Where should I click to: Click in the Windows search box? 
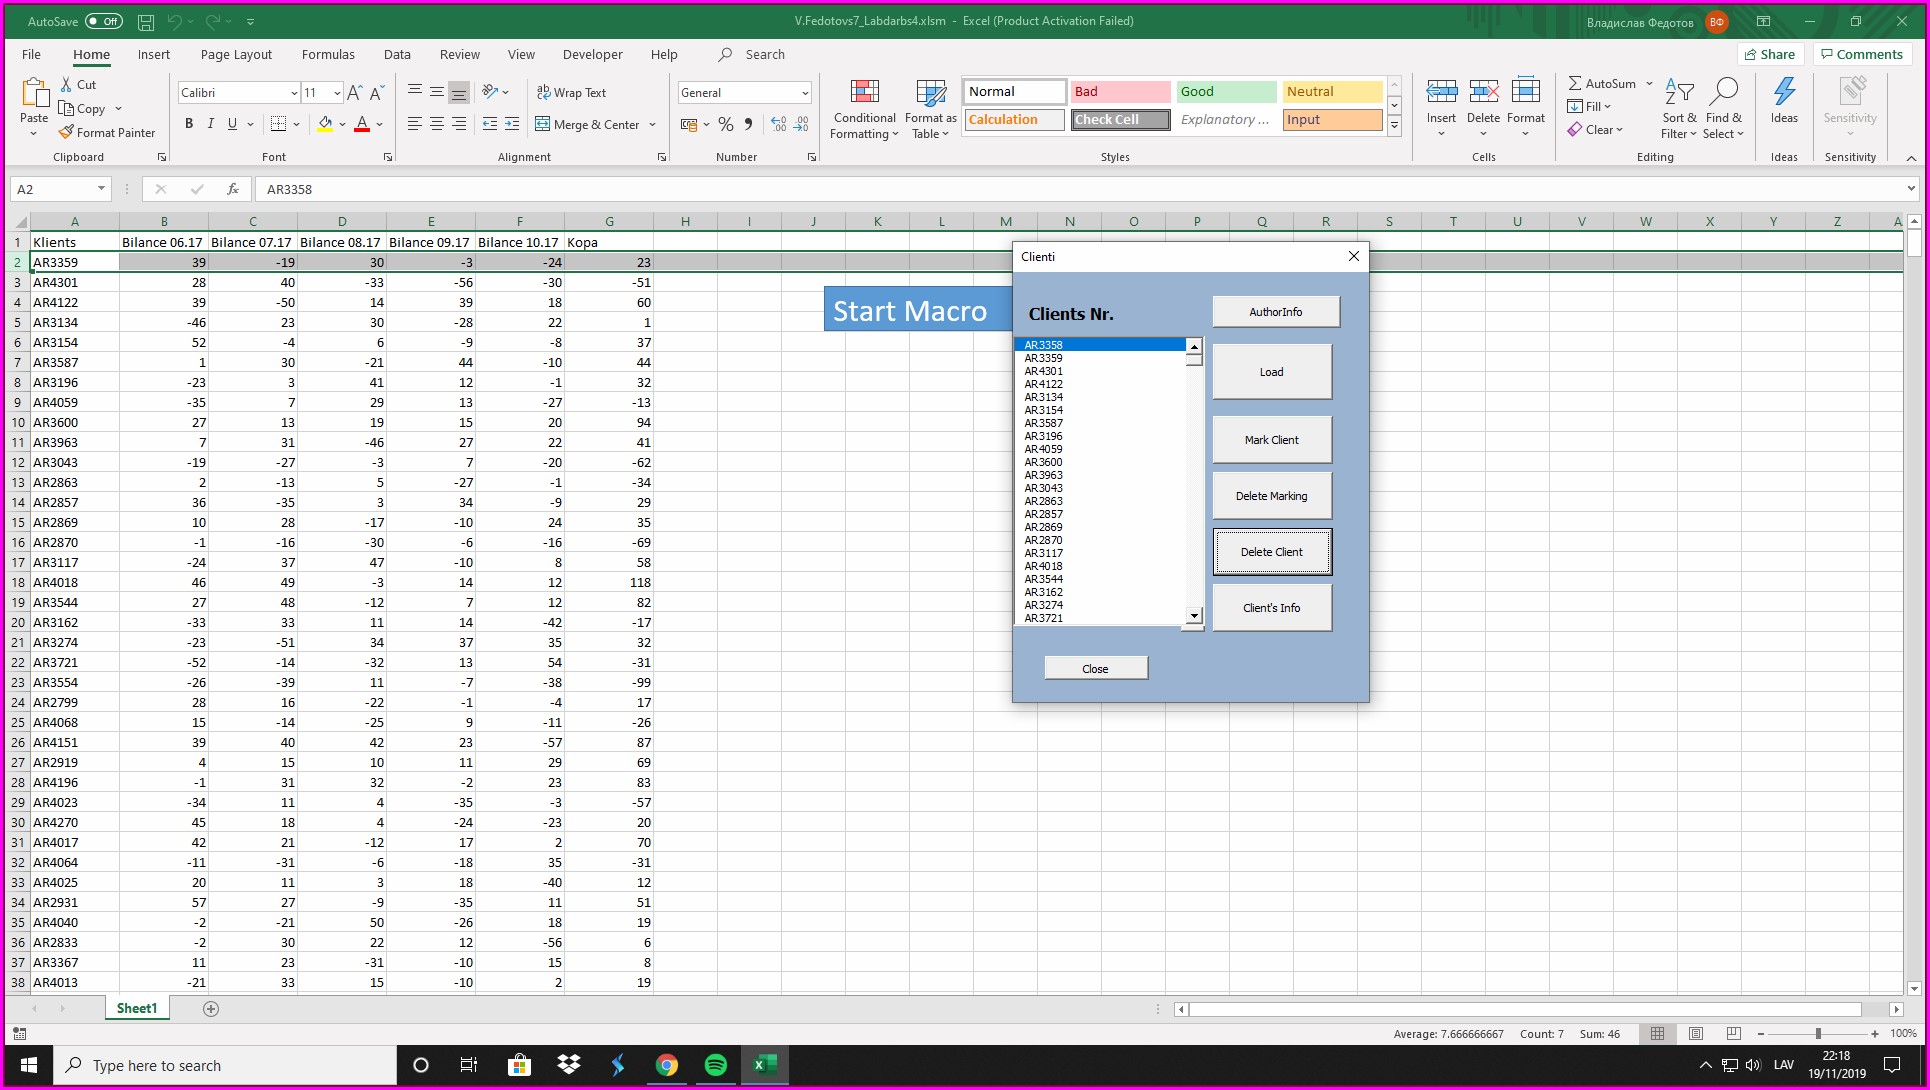(226, 1066)
